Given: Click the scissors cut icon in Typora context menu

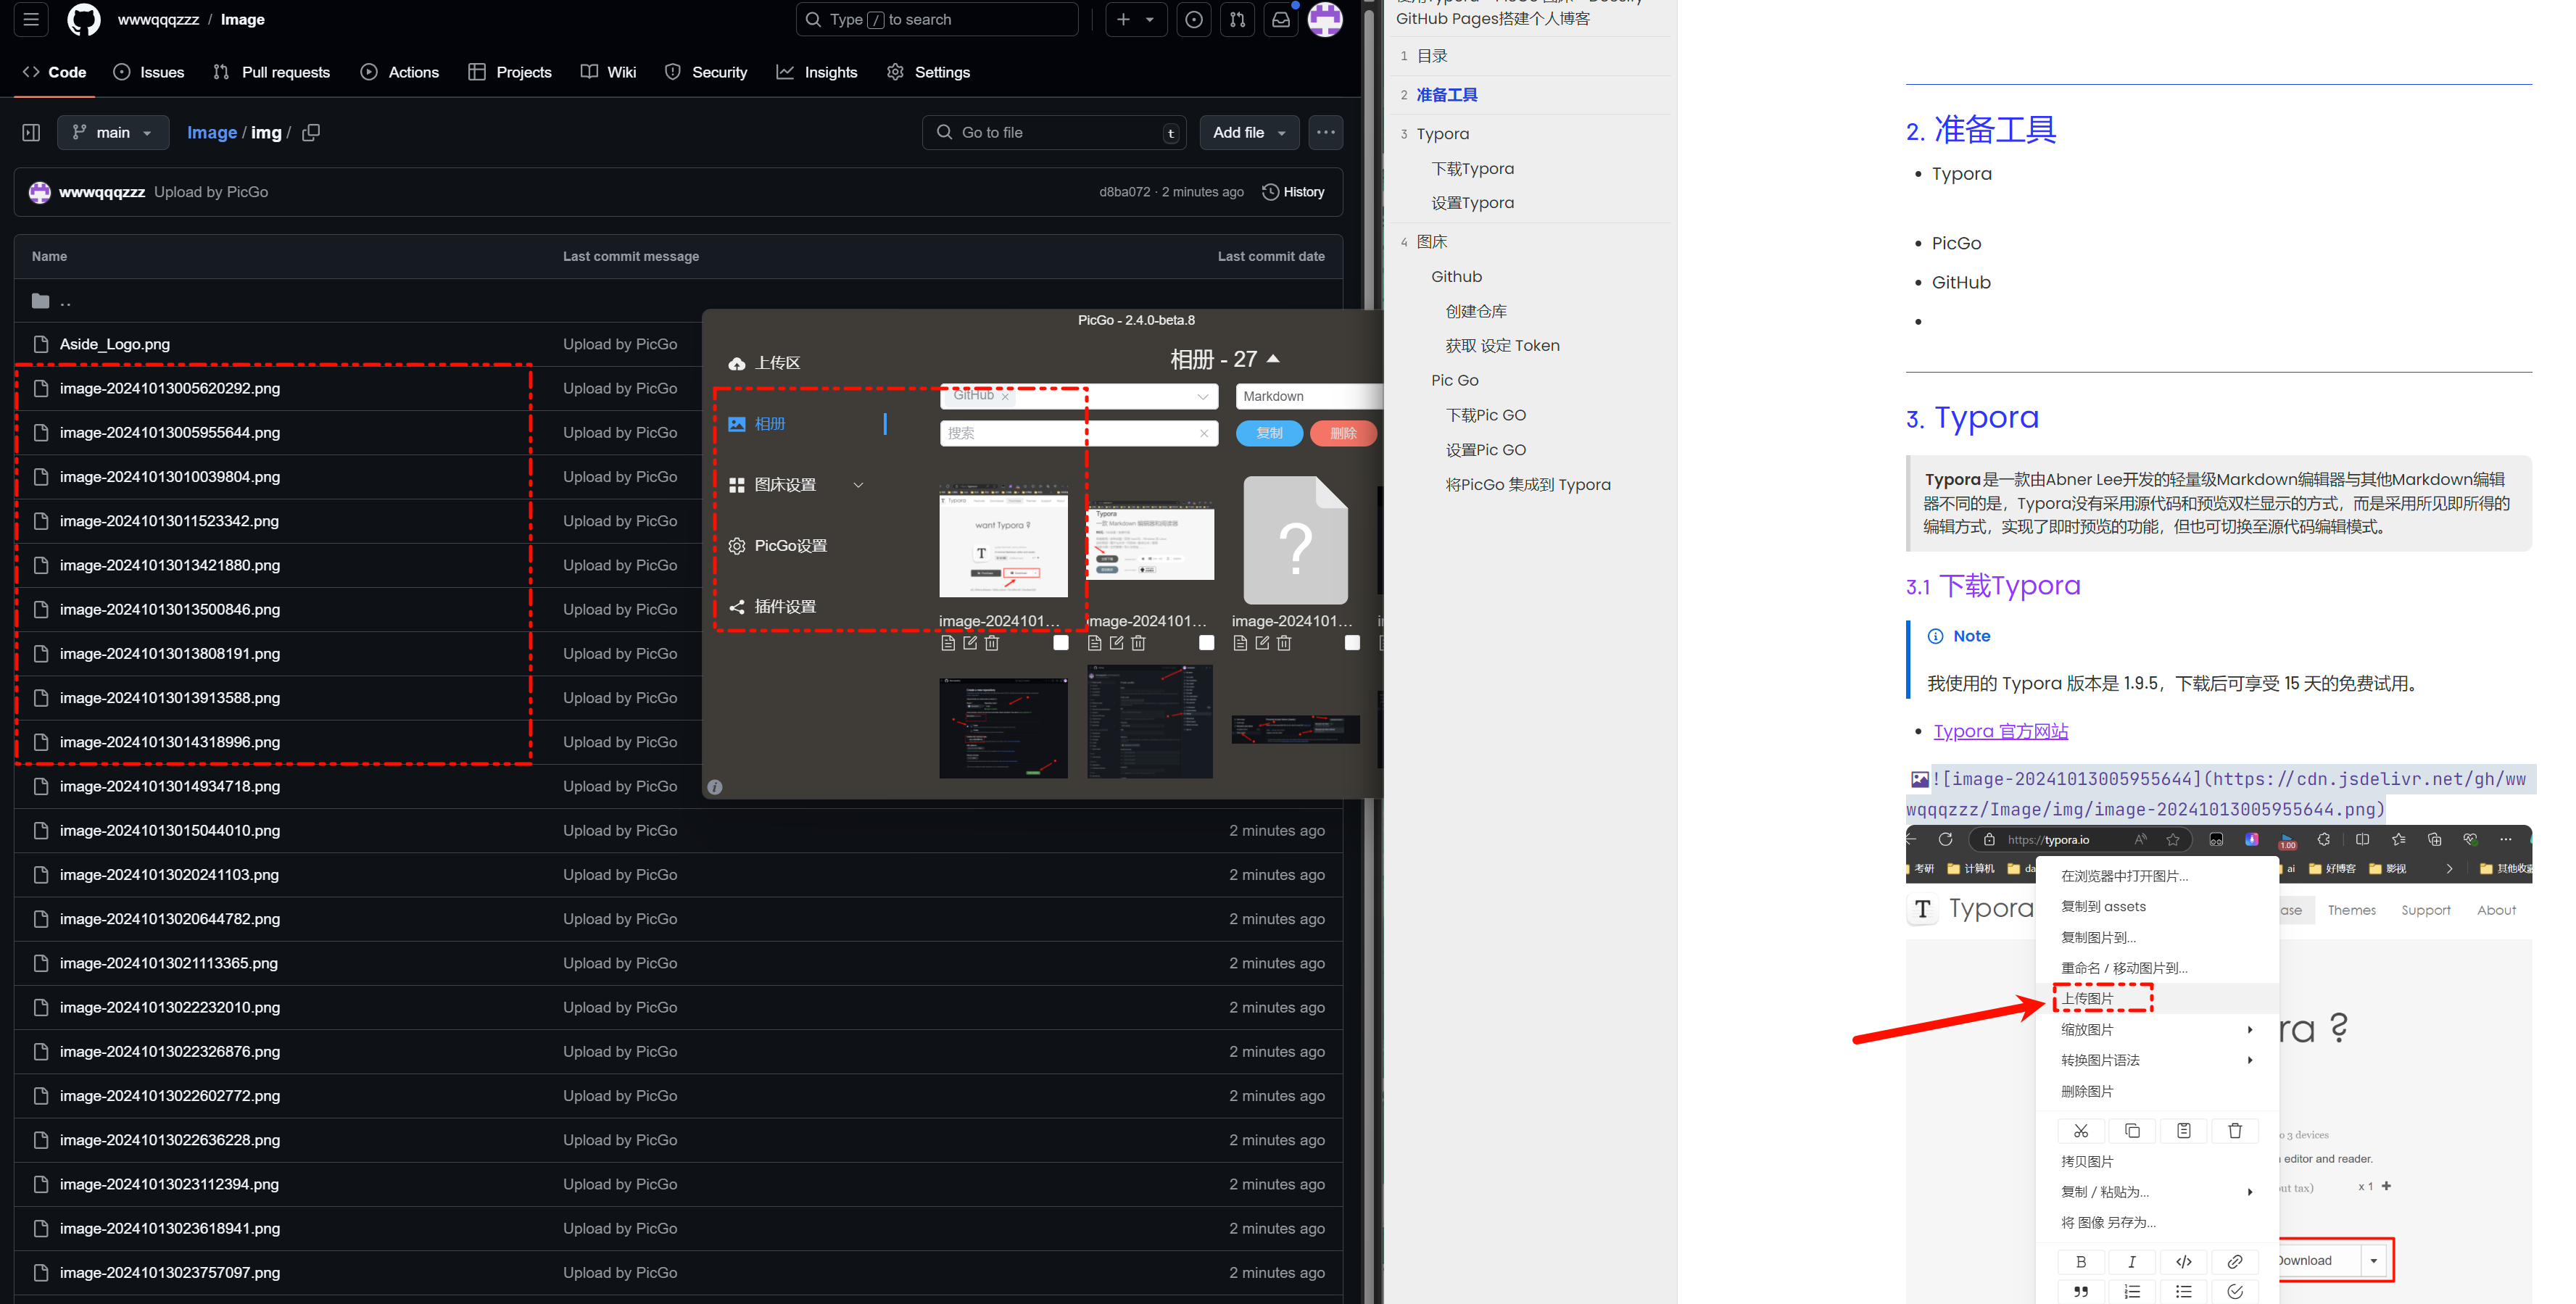Looking at the screenshot, I should click(2081, 1130).
